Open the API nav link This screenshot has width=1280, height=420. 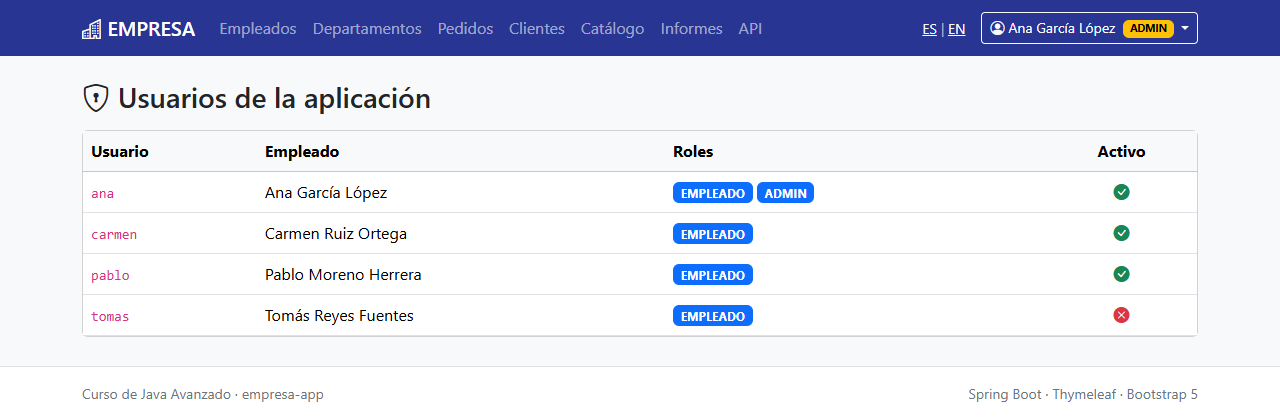(750, 29)
